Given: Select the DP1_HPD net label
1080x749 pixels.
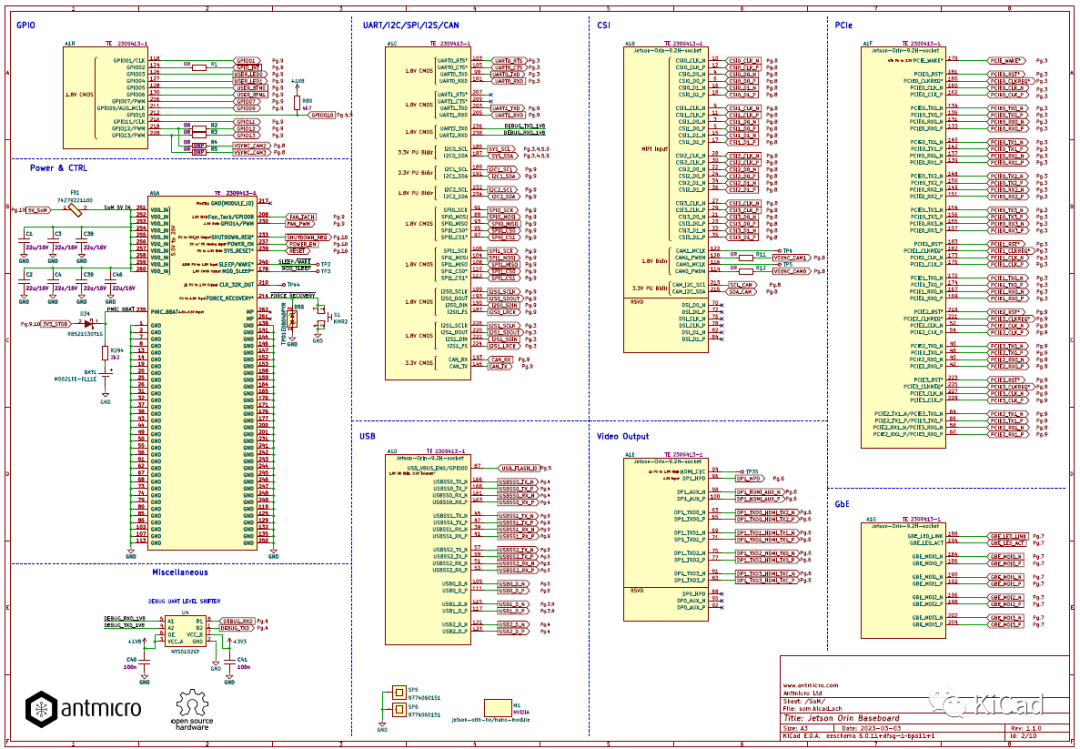Looking at the screenshot, I should (x=751, y=478).
